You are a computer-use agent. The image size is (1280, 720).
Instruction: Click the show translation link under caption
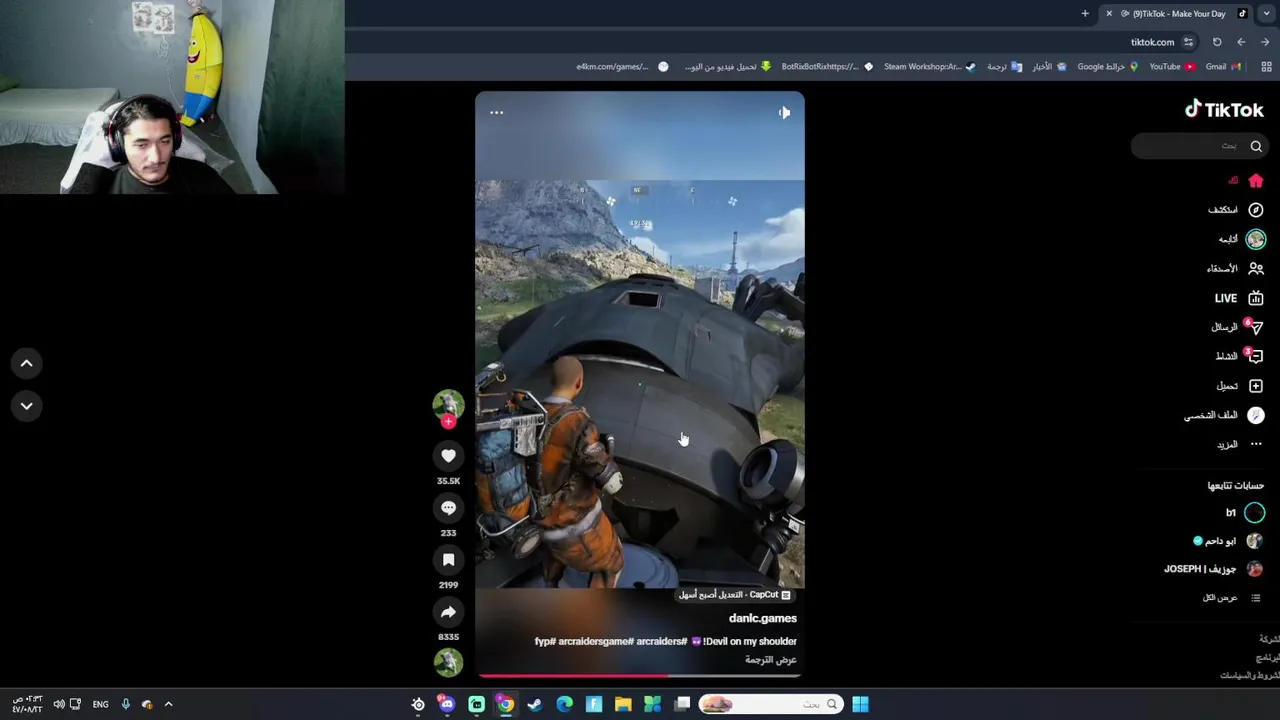[x=770, y=660]
